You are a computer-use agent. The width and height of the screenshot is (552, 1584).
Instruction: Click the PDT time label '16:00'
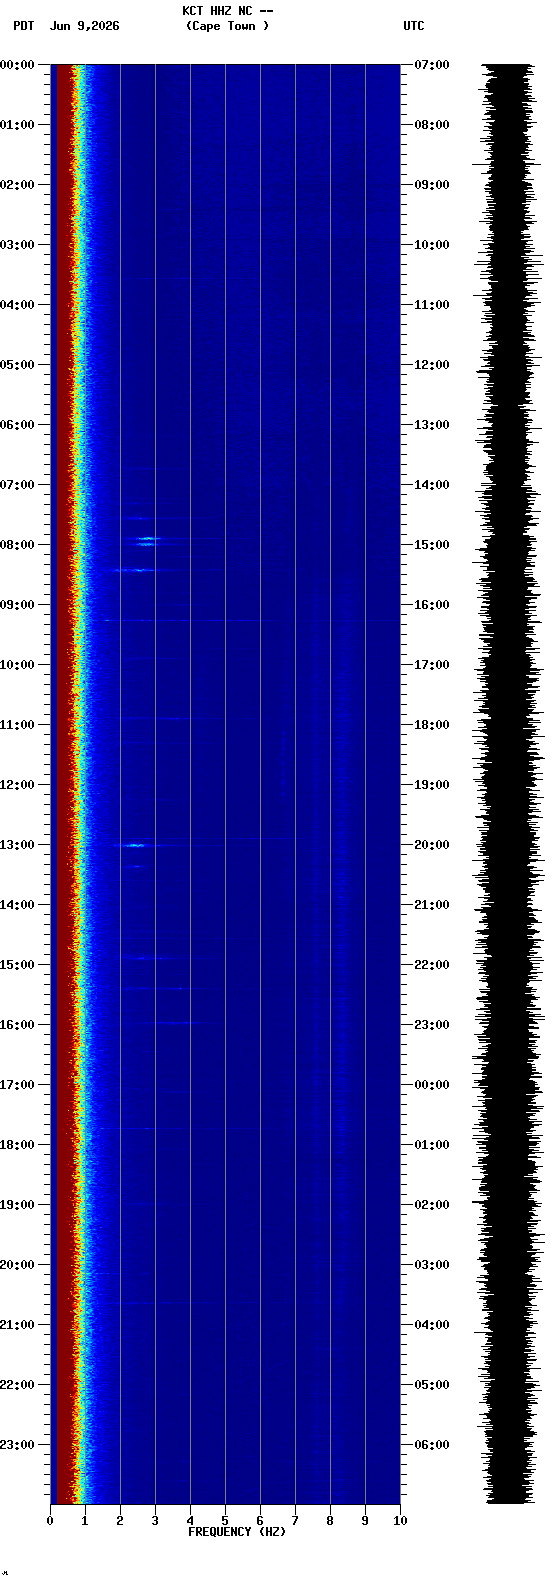pyautogui.click(x=17, y=1025)
